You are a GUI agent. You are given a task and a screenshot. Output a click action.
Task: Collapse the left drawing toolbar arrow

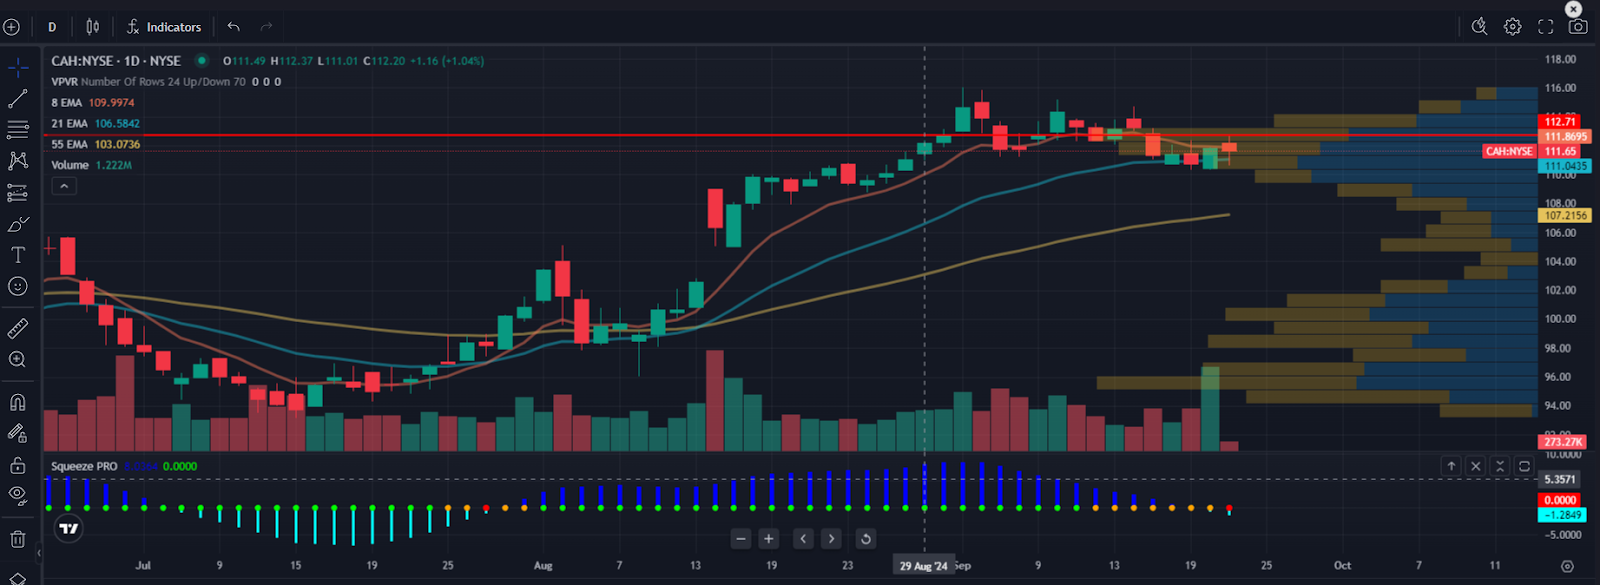click(x=39, y=552)
